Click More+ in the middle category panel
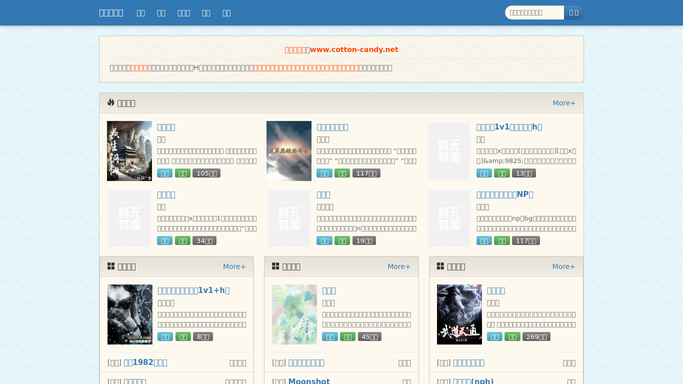This screenshot has width=683, height=384. coord(399,266)
